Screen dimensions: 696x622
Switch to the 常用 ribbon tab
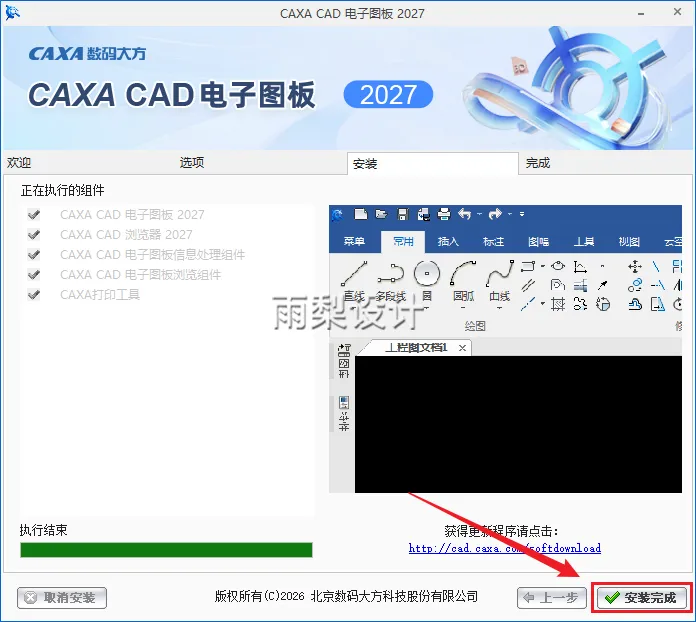(x=403, y=242)
